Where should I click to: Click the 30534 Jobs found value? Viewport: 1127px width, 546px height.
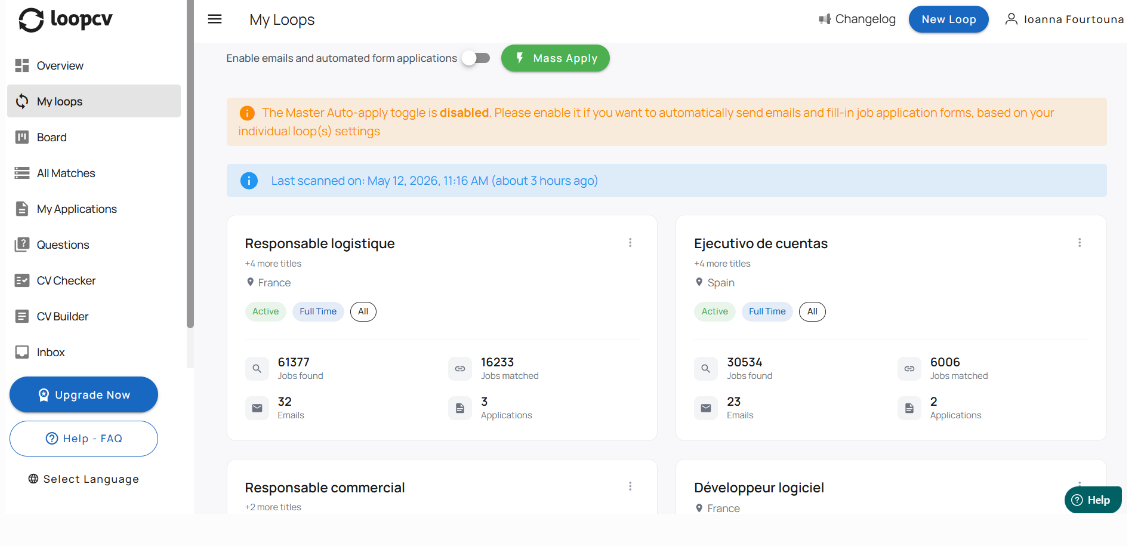(x=745, y=362)
